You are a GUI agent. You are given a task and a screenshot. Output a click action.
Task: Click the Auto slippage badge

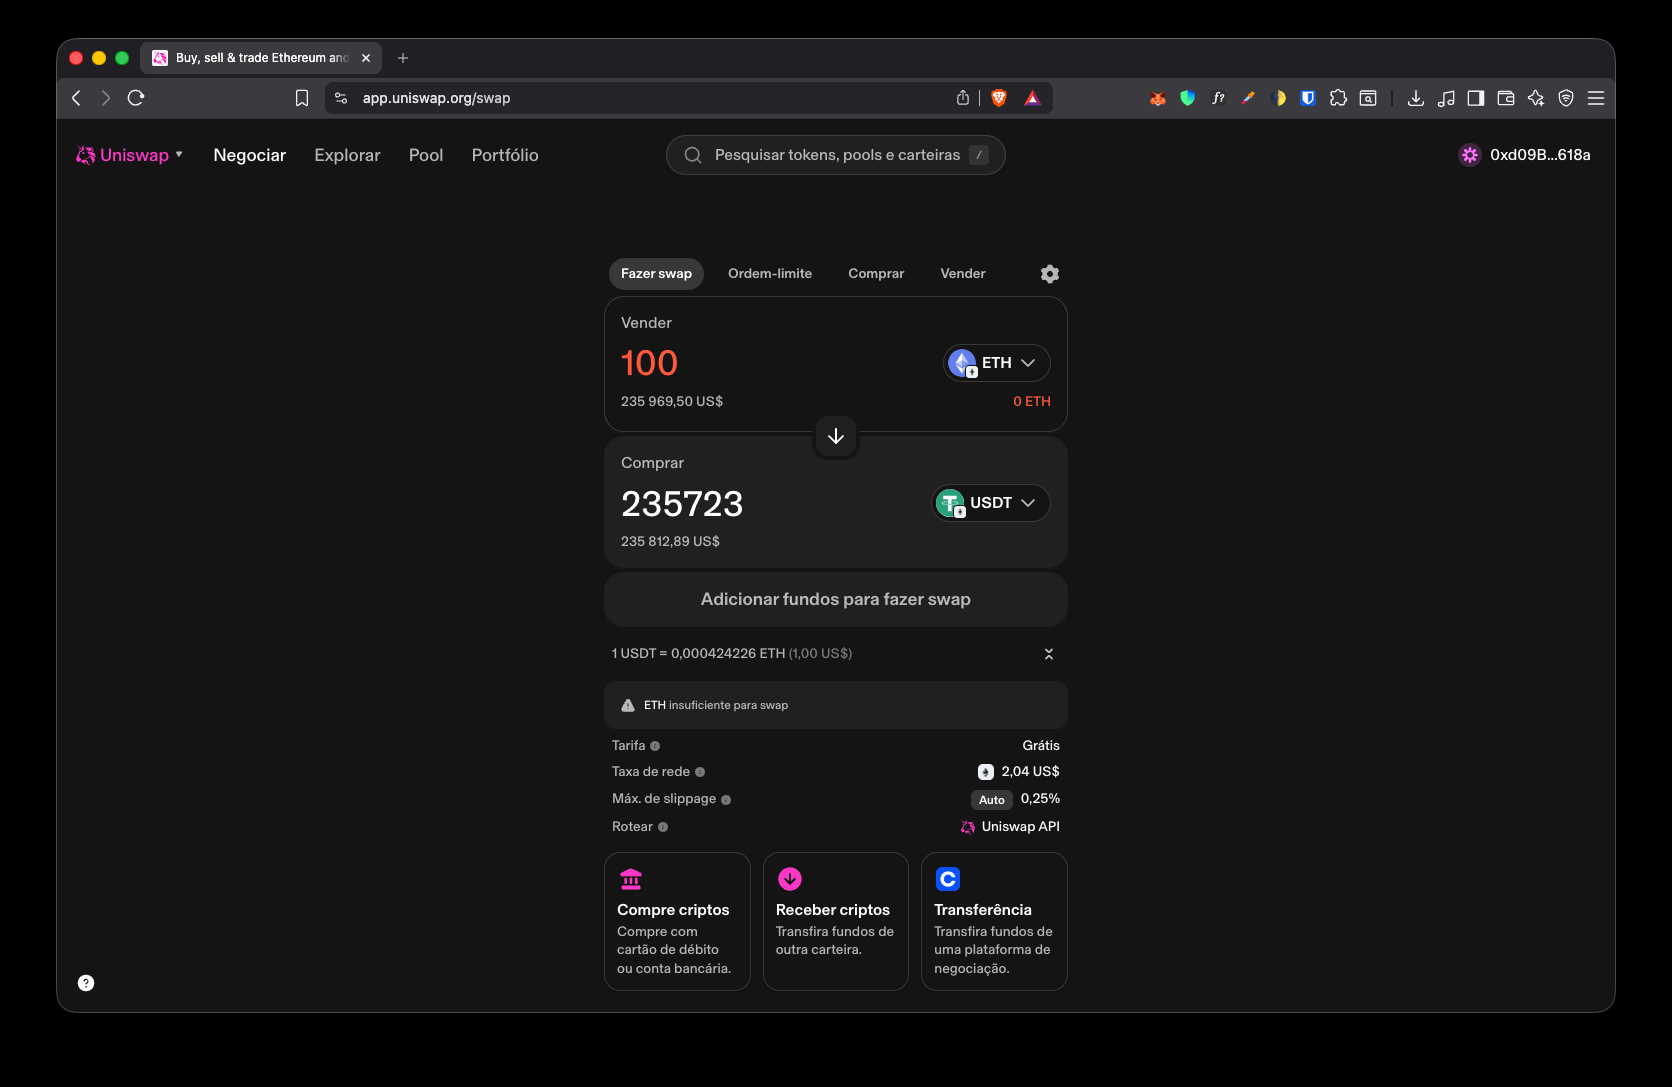(x=992, y=800)
